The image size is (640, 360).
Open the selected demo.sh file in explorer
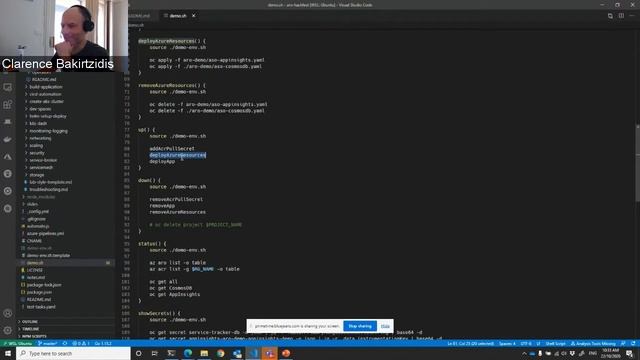(x=65, y=263)
